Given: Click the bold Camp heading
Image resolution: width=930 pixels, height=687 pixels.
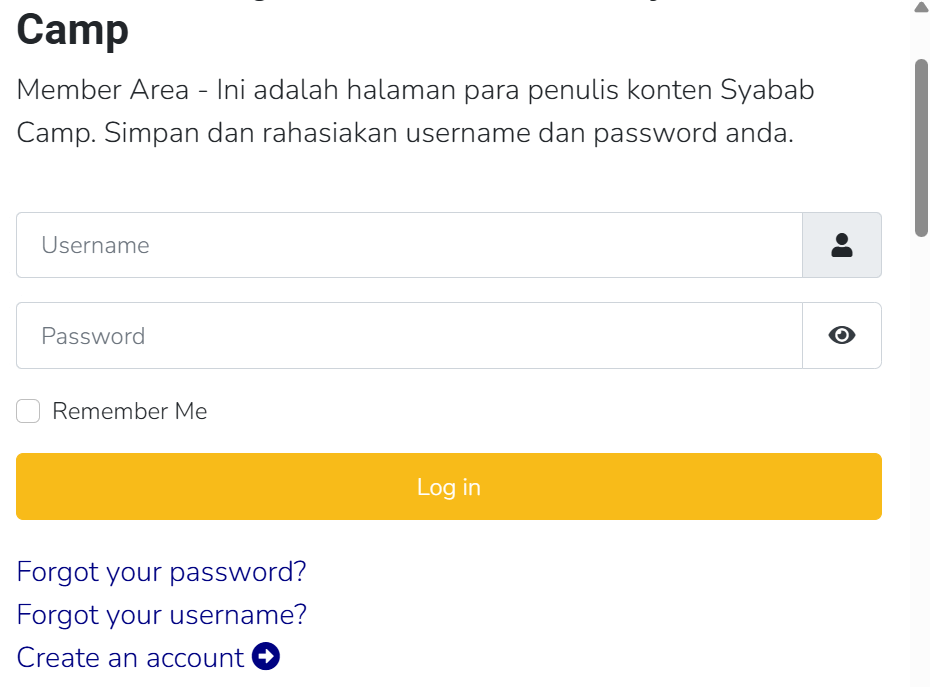Looking at the screenshot, I should click(x=72, y=30).
